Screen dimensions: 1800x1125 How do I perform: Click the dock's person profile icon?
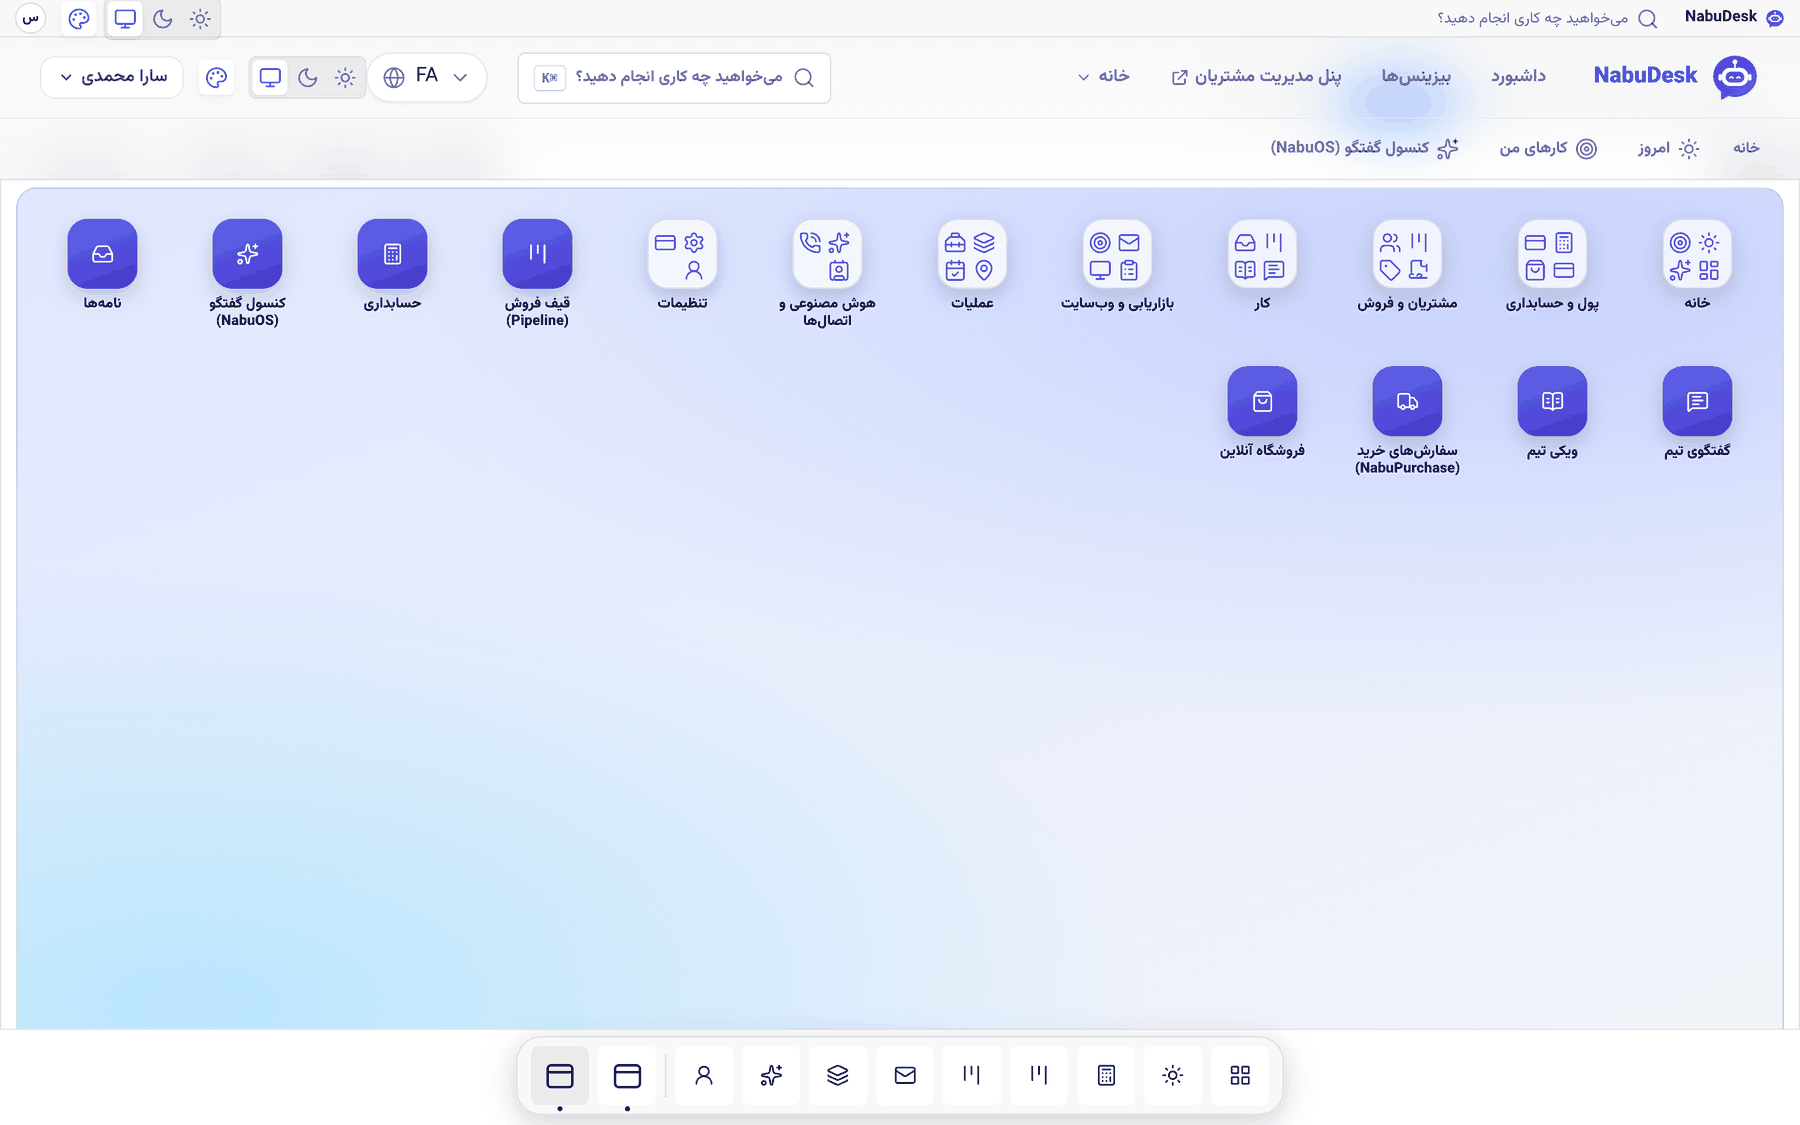coord(704,1075)
